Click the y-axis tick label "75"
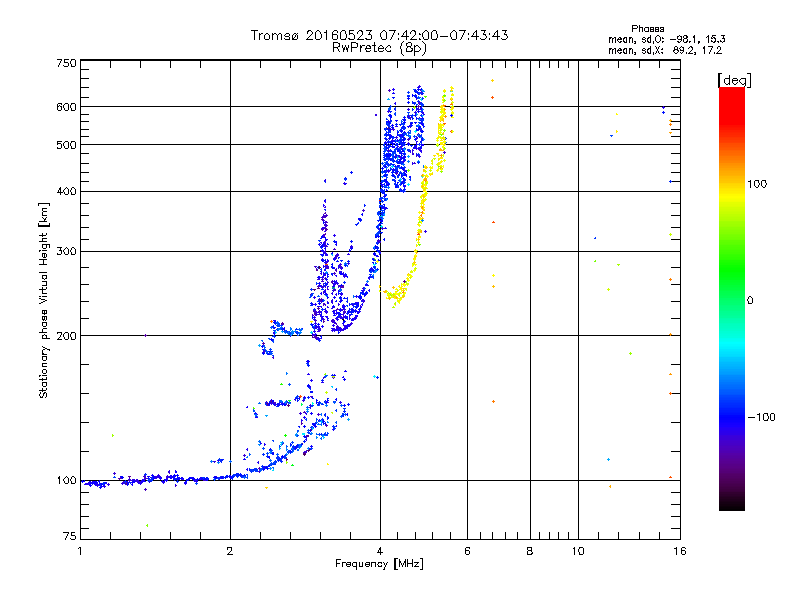This screenshot has width=800, height=600. pyautogui.click(x=70, y=536)
